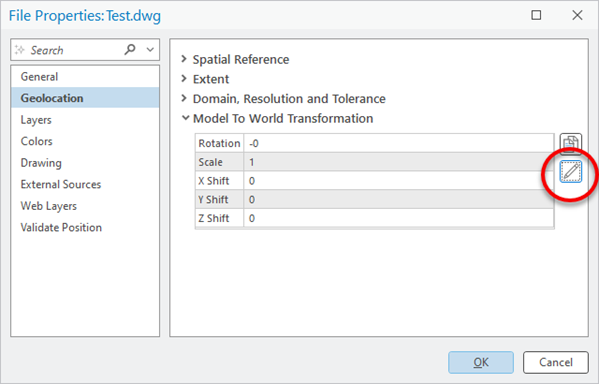Image resolution: width=599 pixels, height=384 pixels.
Task: Select the Web Layers tab
Action: 85,206
